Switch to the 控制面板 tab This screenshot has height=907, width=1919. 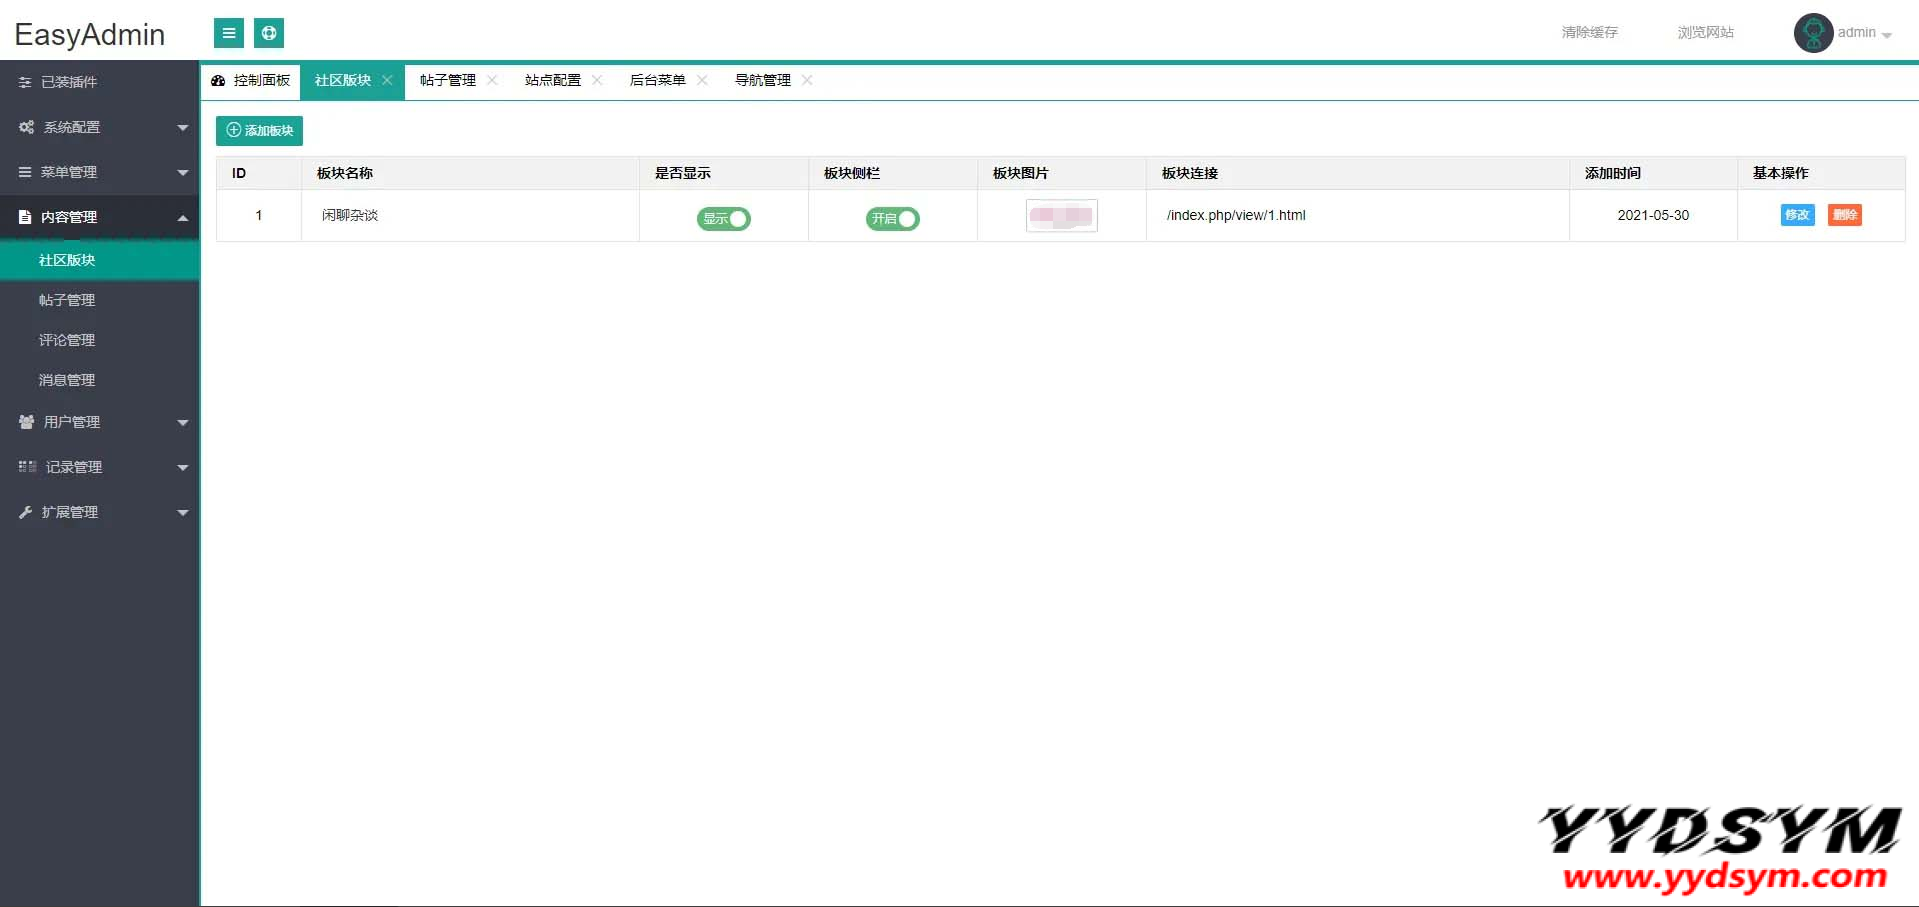tap(251, 80)
